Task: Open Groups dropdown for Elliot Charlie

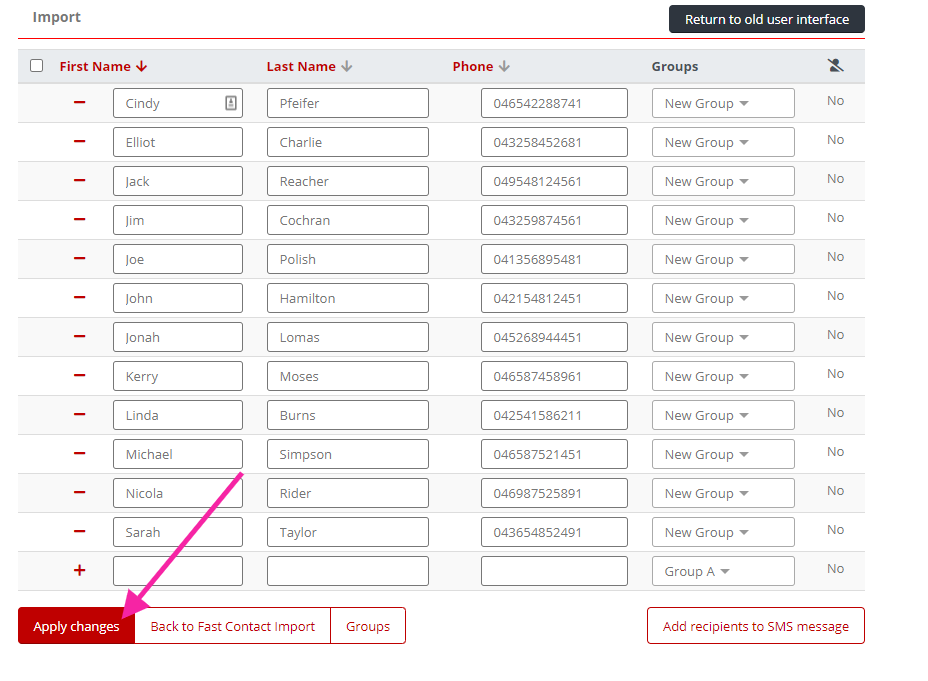Action: [723, 143]
